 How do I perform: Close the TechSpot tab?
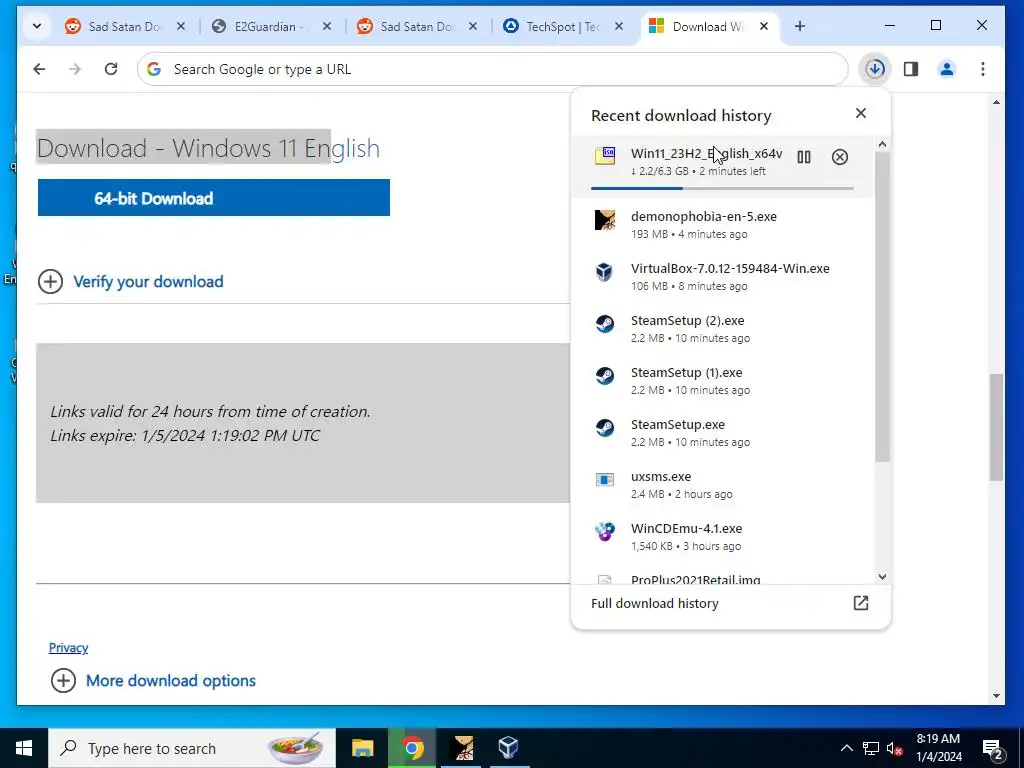point(619,26)
